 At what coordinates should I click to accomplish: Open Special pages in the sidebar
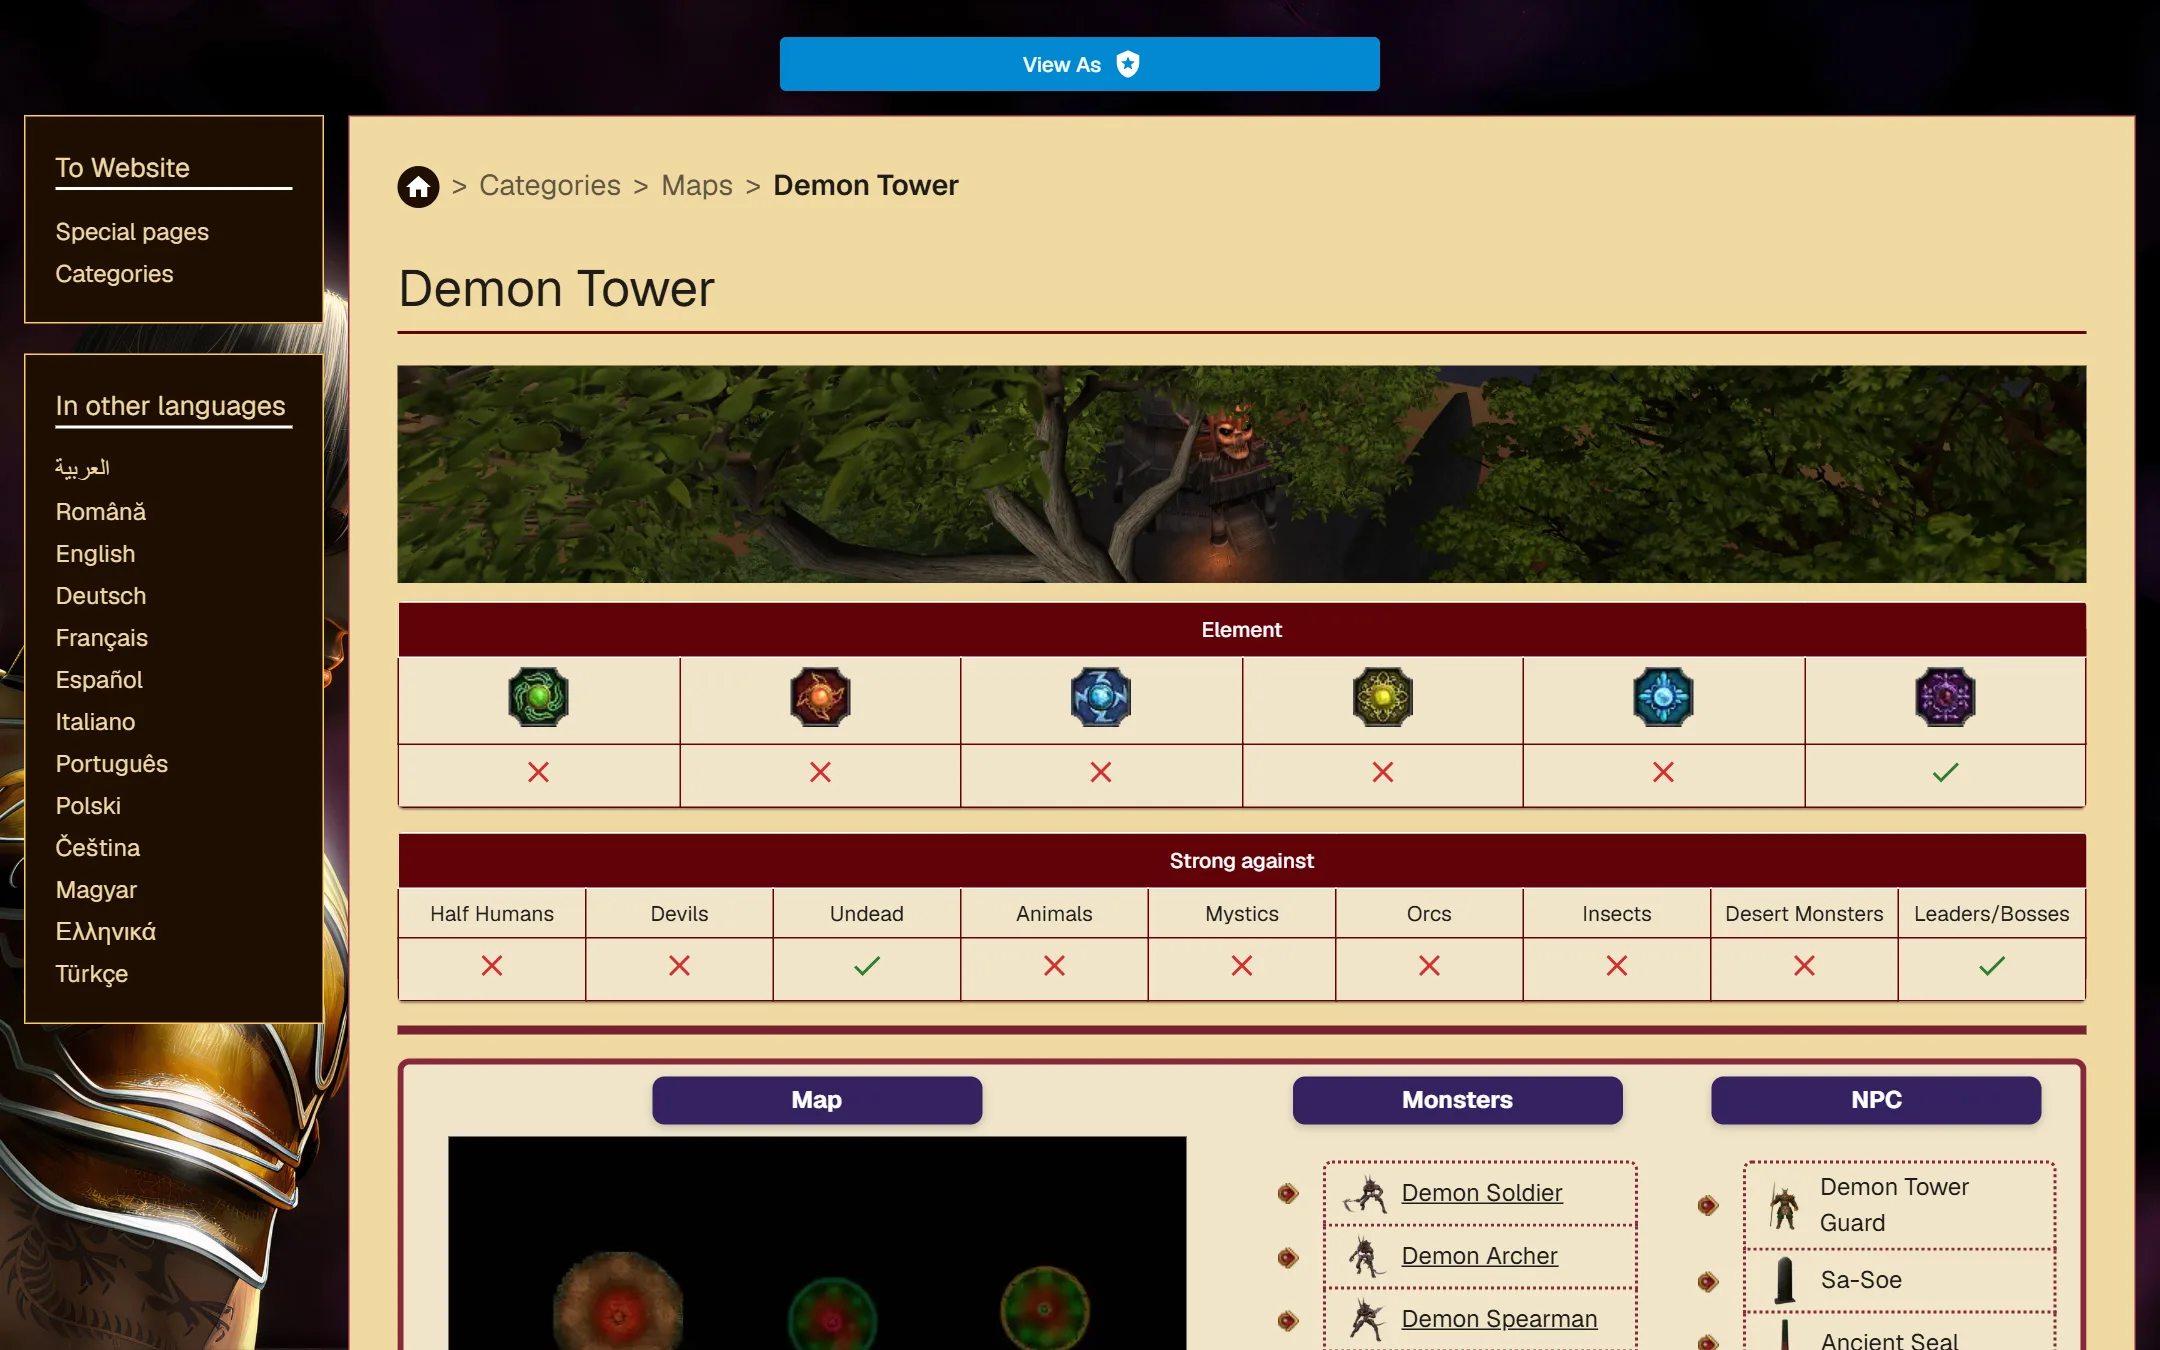tap(132, 232)
